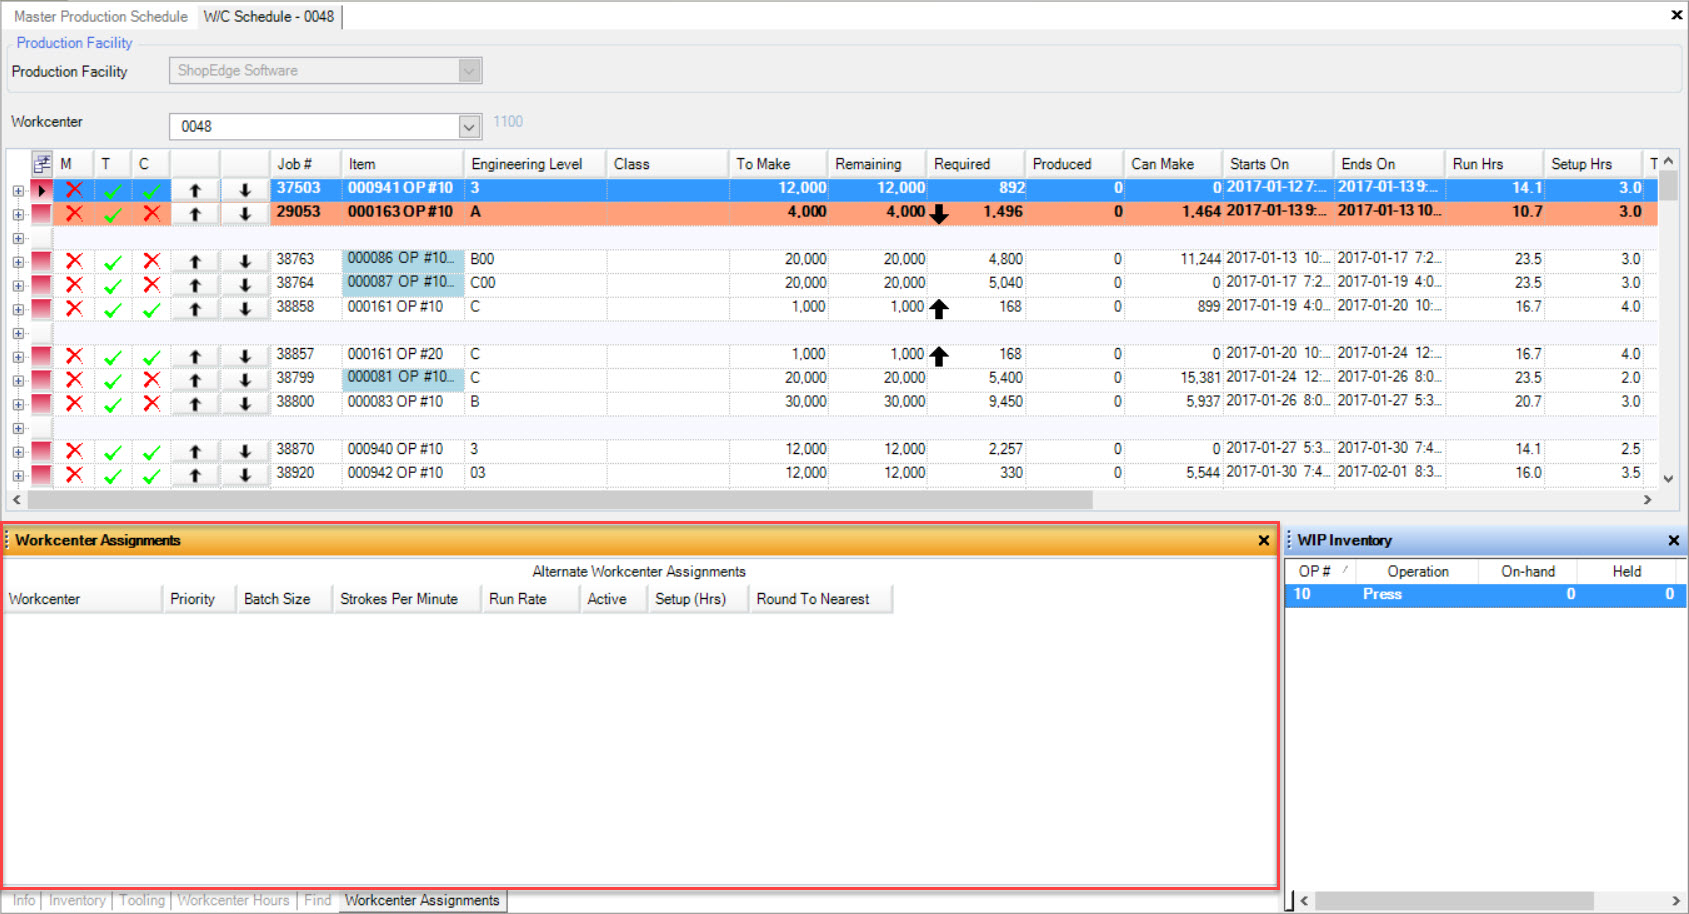The image size is (1689, 914).
Task: Expand row for job 29053
Action: point(18,214)
